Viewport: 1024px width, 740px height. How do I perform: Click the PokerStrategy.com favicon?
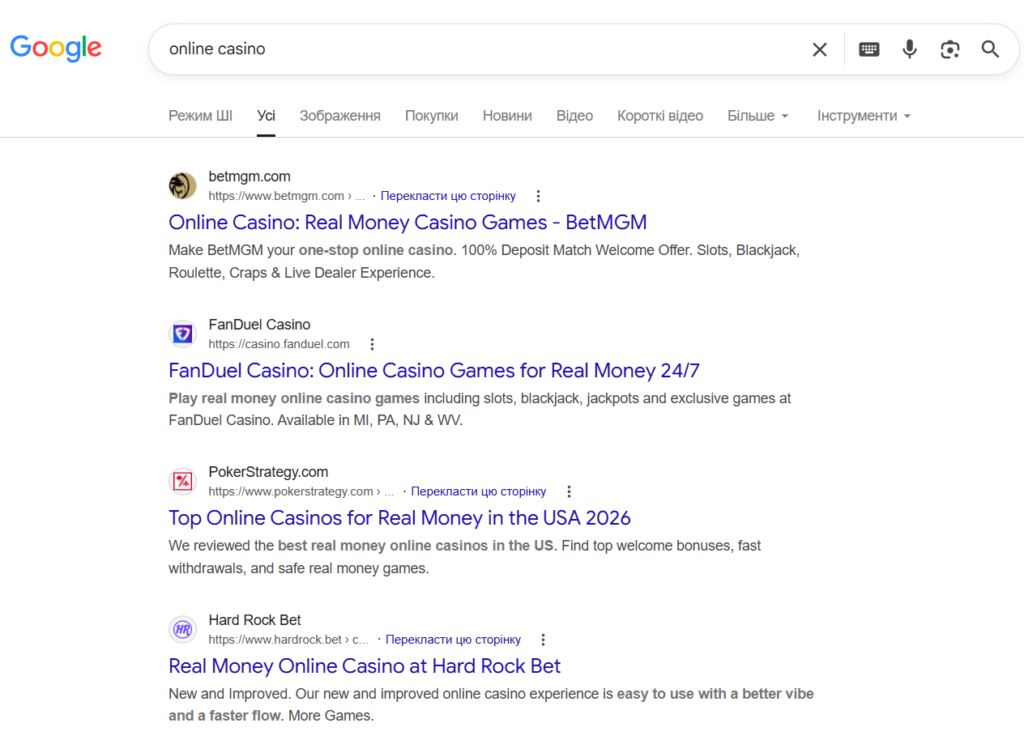point(182,481)
